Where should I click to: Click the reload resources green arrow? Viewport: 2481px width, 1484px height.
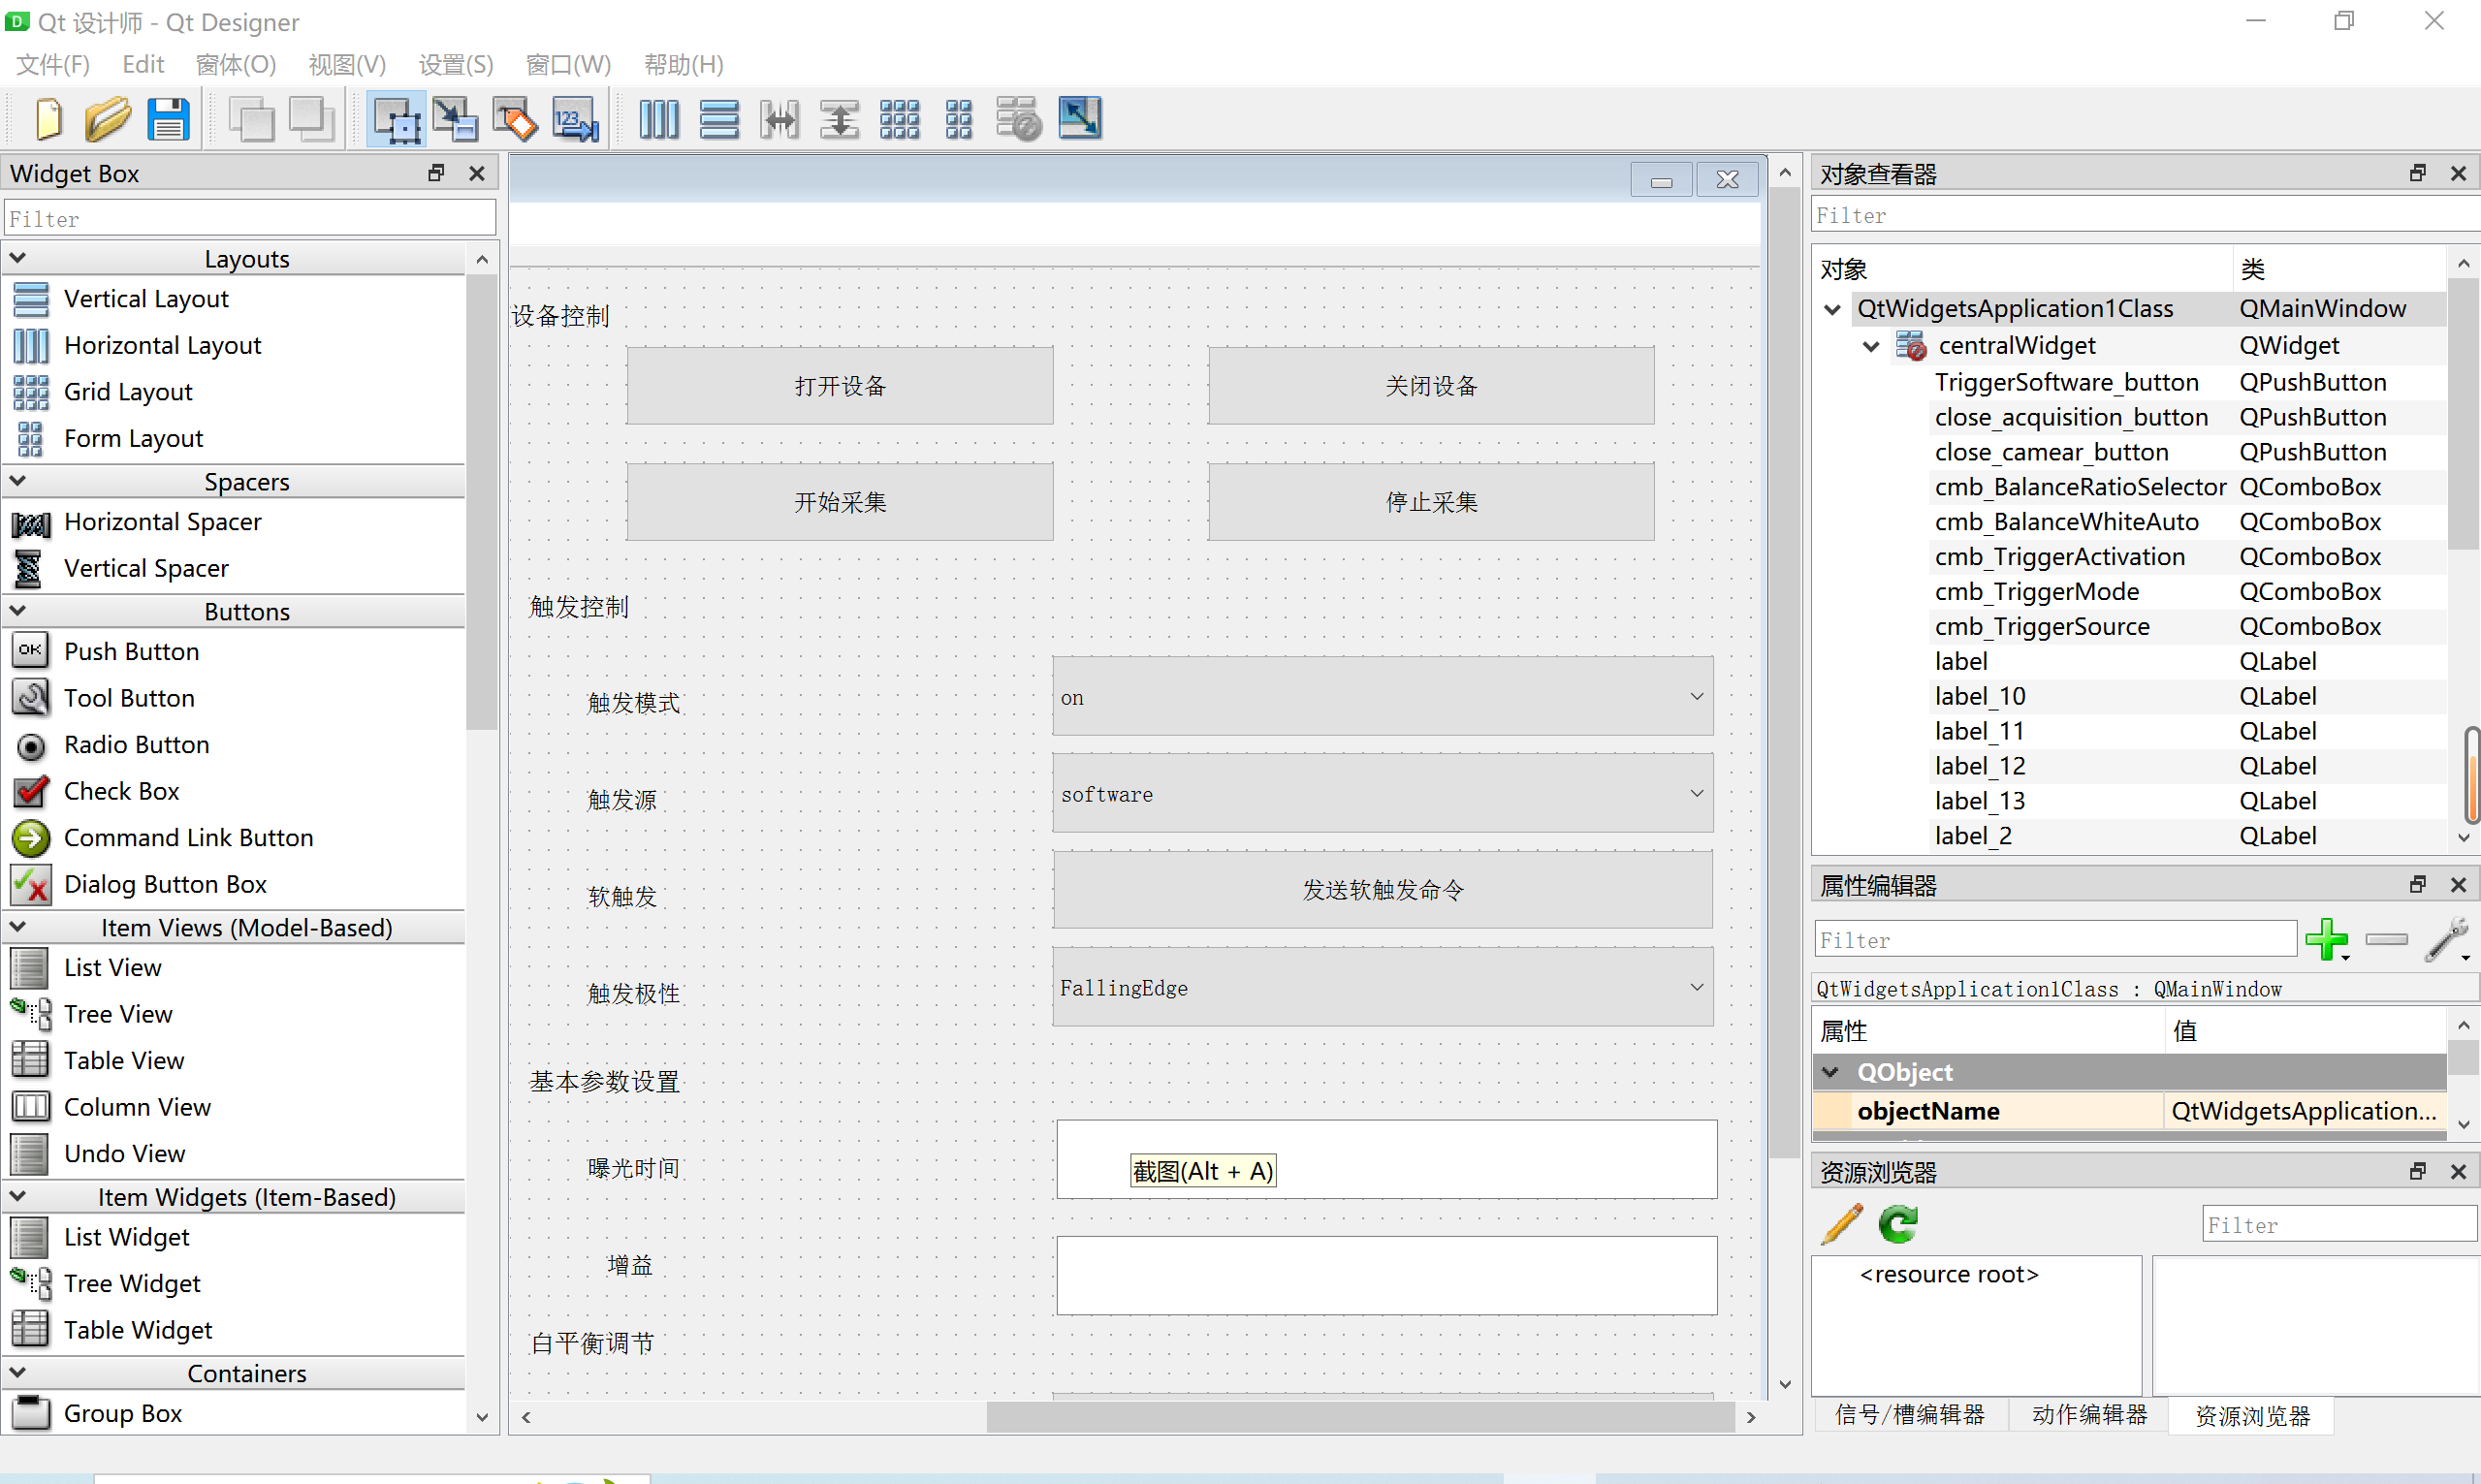tap(1897, 1224)
